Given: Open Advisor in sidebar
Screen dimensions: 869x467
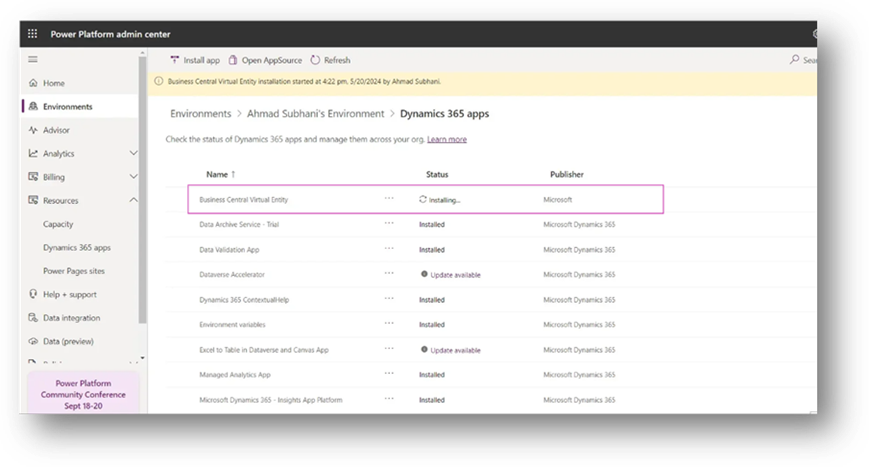Looking at the screenshot, I should coord(57,130).
